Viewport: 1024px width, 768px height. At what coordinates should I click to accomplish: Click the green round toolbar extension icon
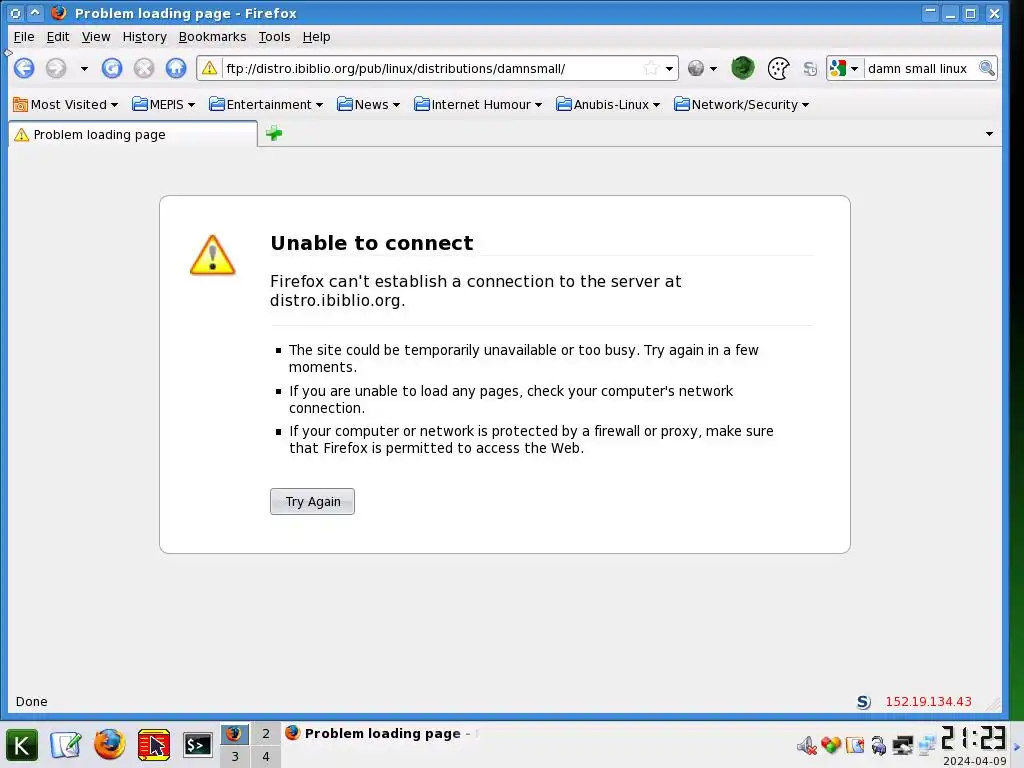point(743,68)
